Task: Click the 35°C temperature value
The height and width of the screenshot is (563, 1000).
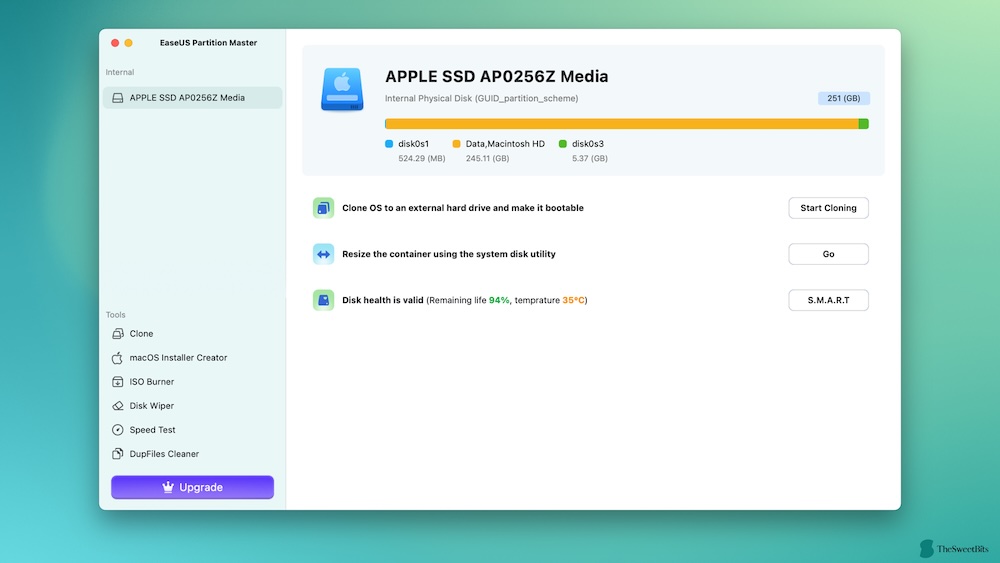Action: (573, 300)
